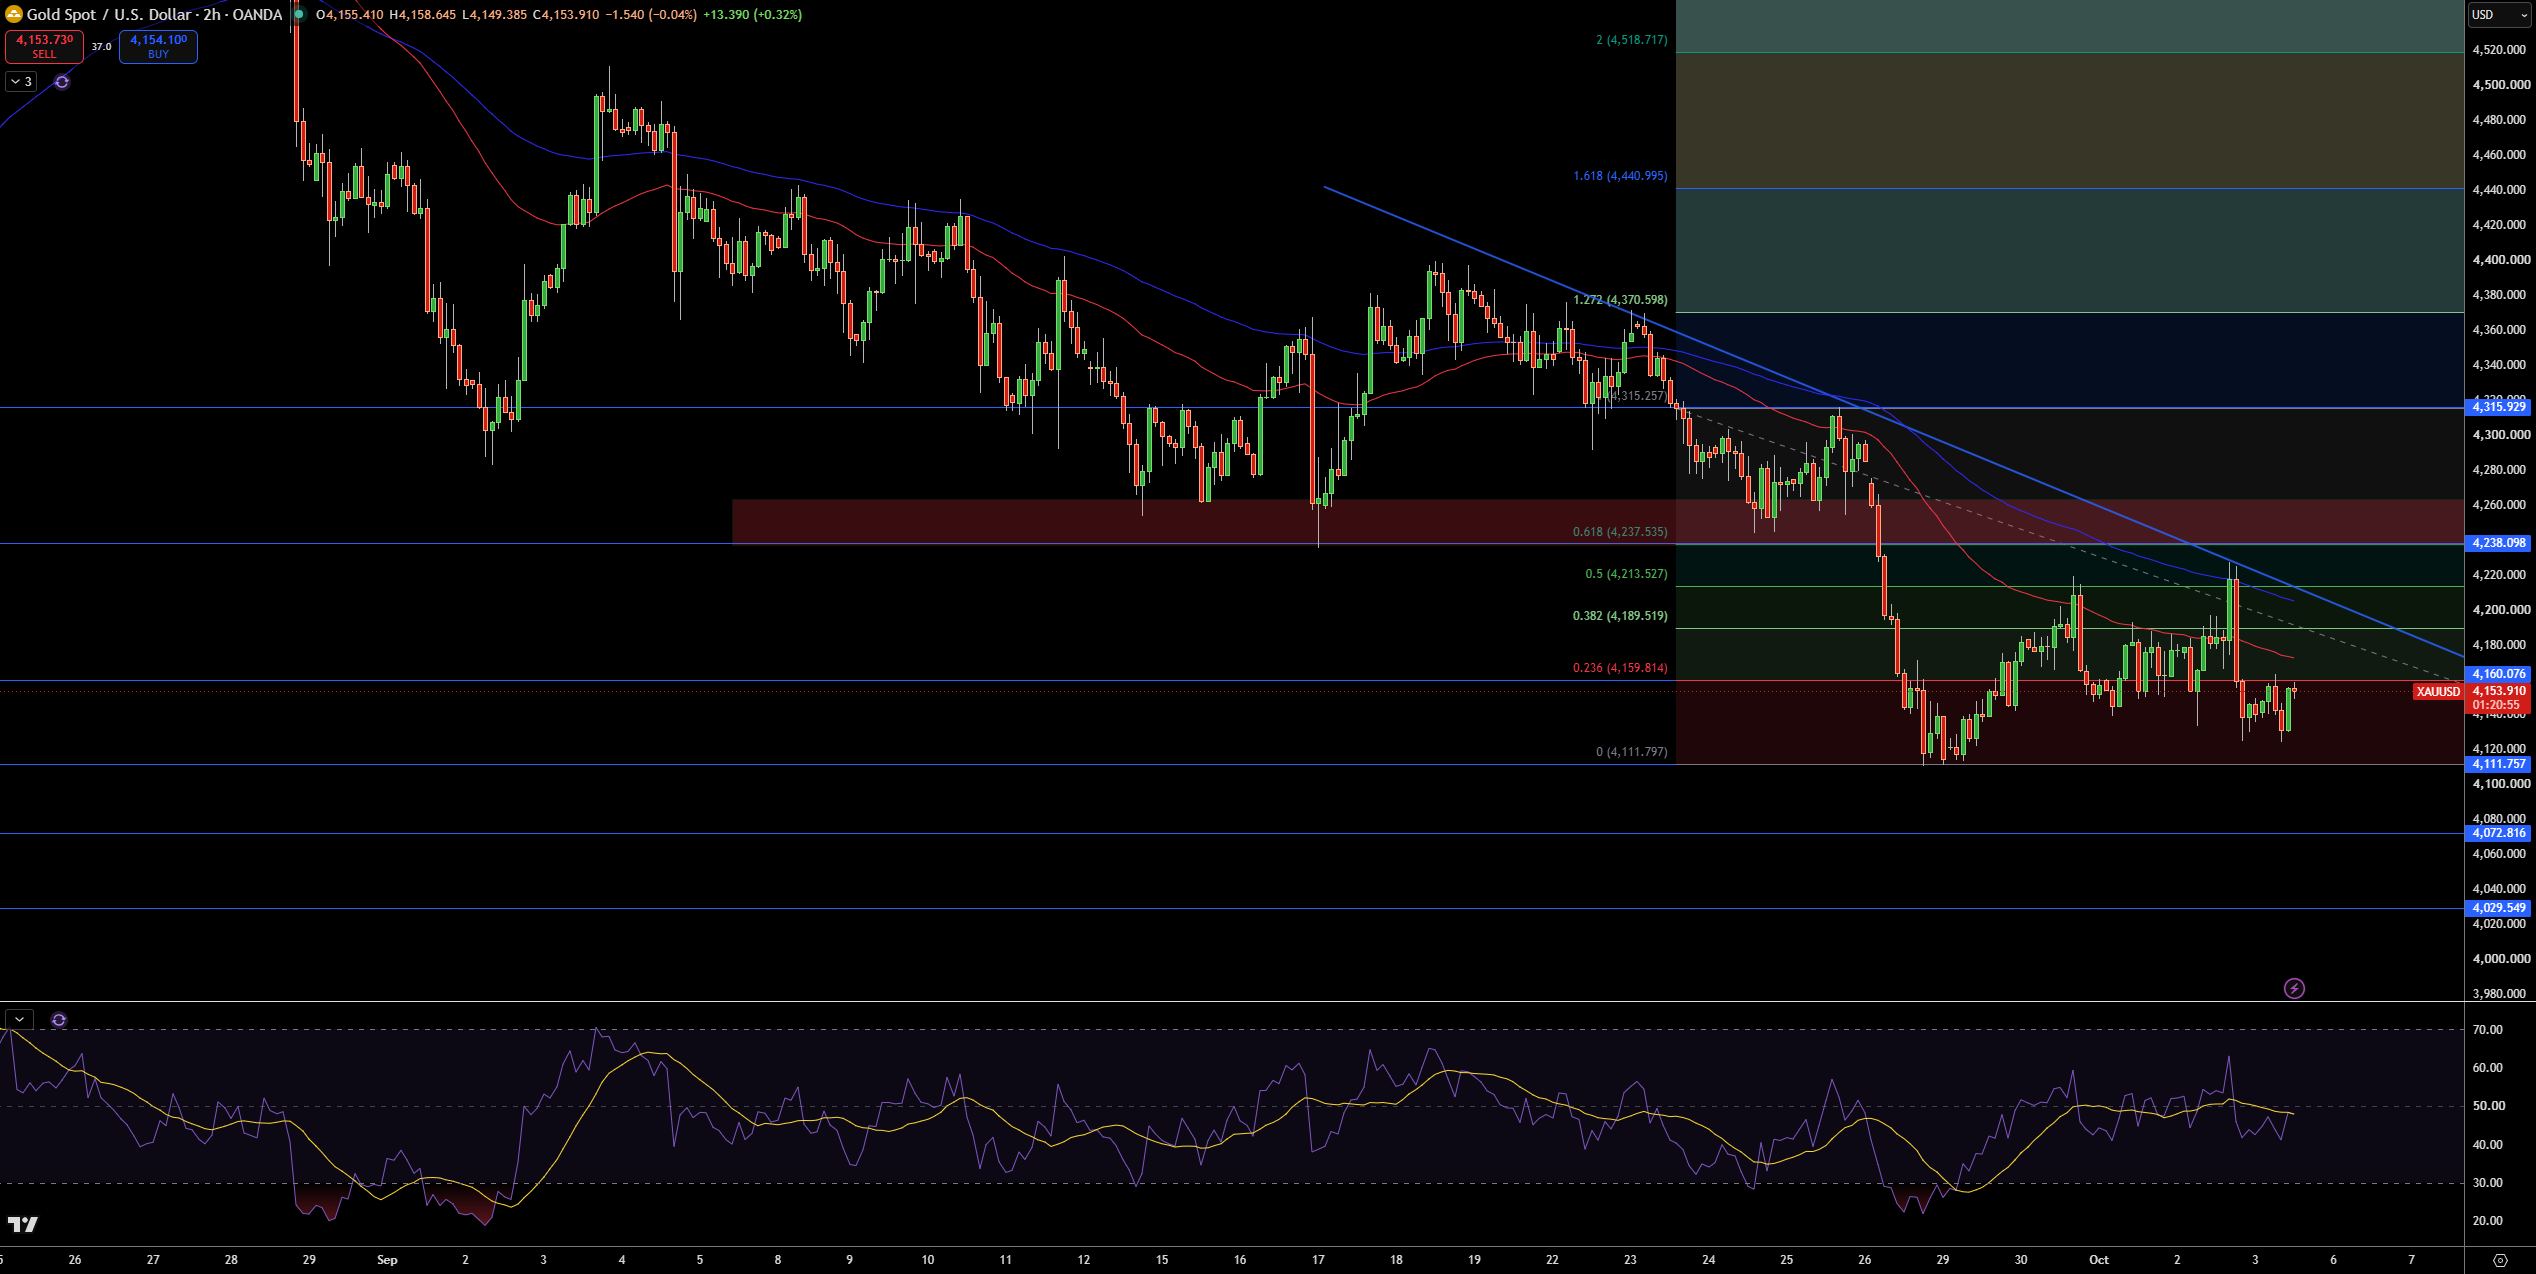
Task: Click the 37.0 spread value
Action: [102, 46]
